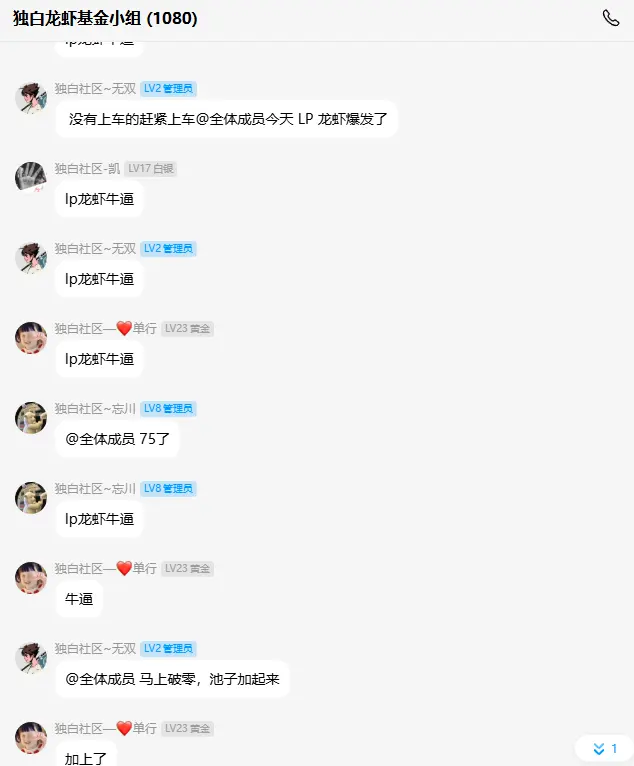Click username 独白社区-凯

87,169
